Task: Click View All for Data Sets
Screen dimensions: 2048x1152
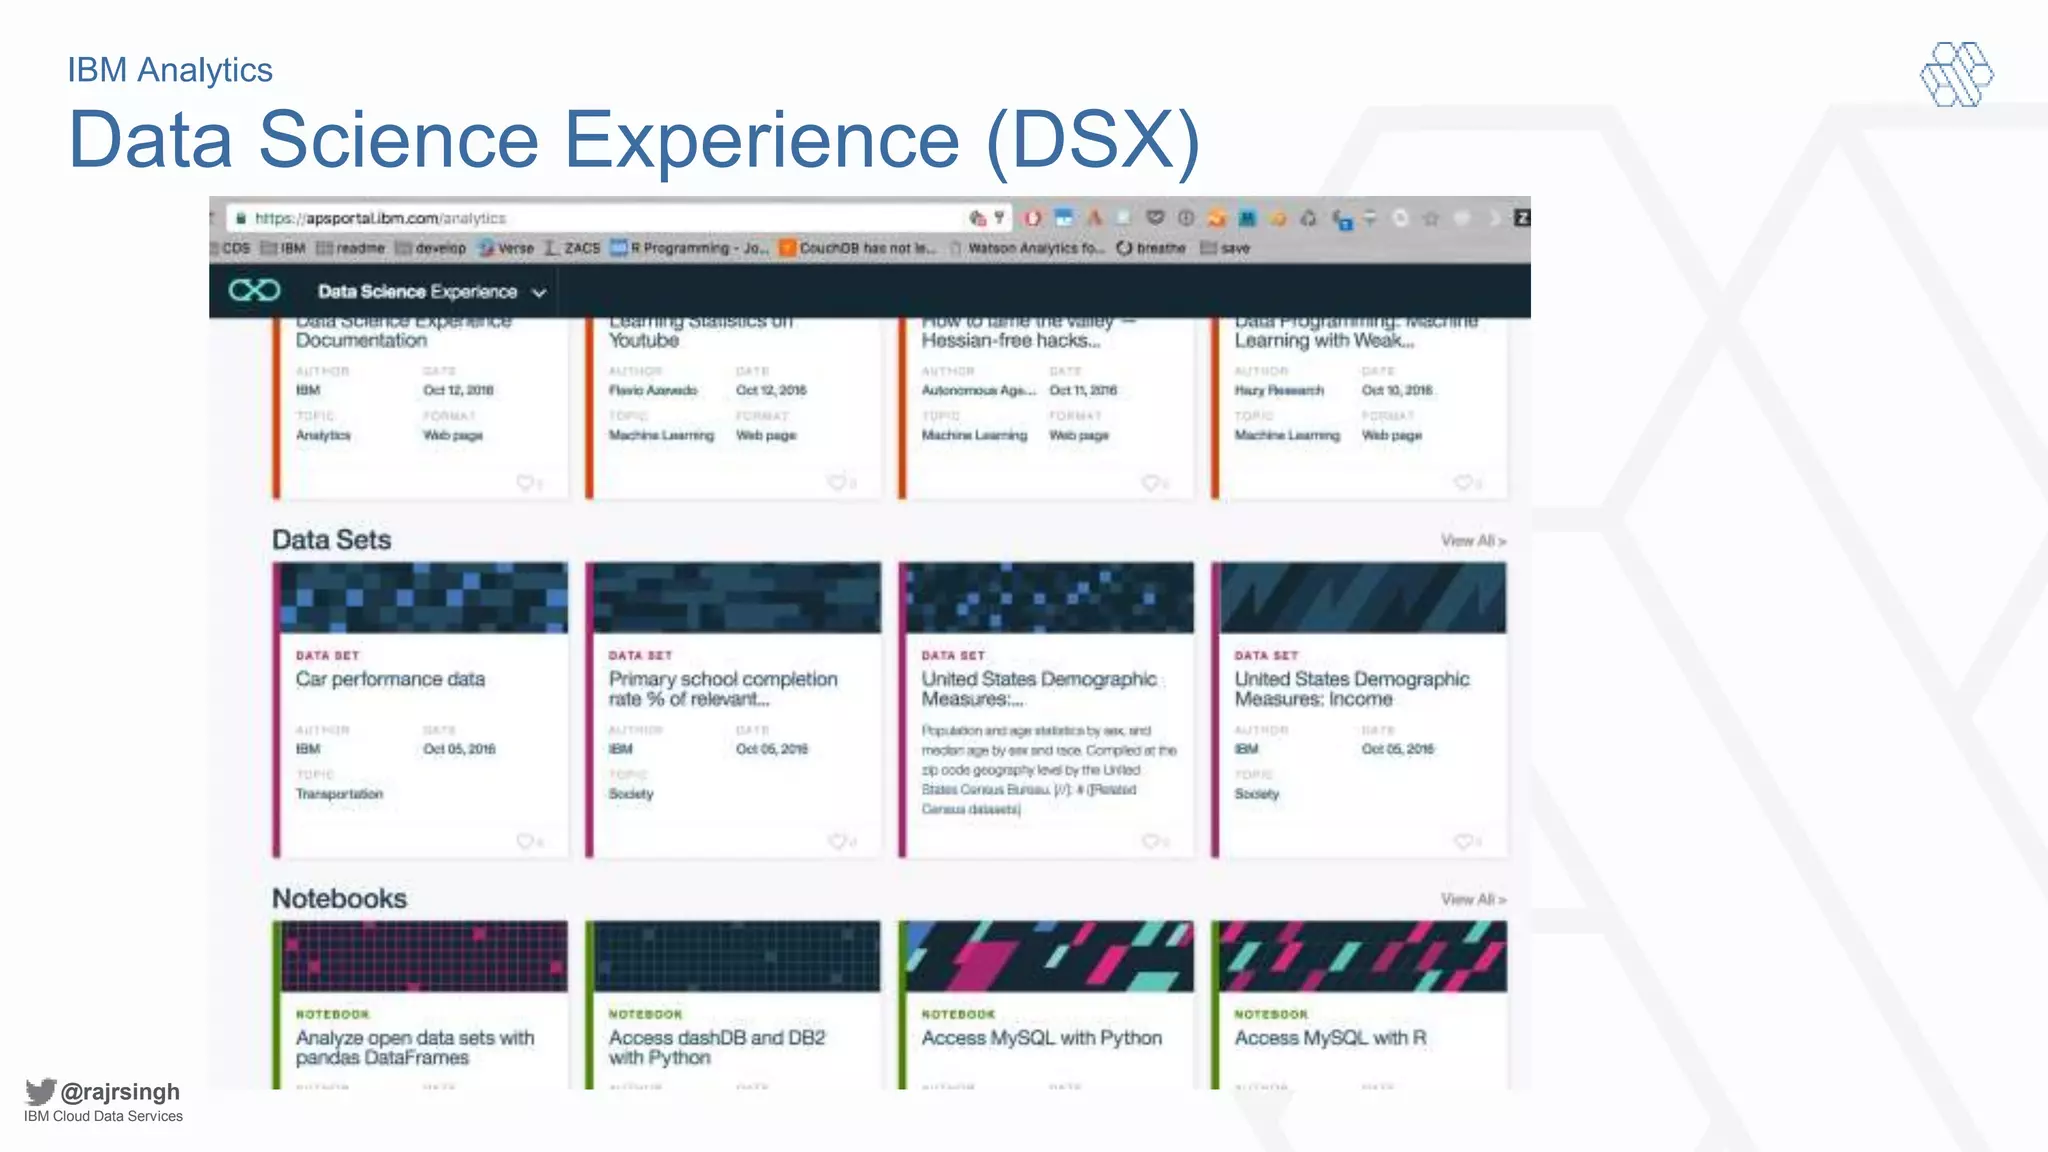Action: [1472, 541]
